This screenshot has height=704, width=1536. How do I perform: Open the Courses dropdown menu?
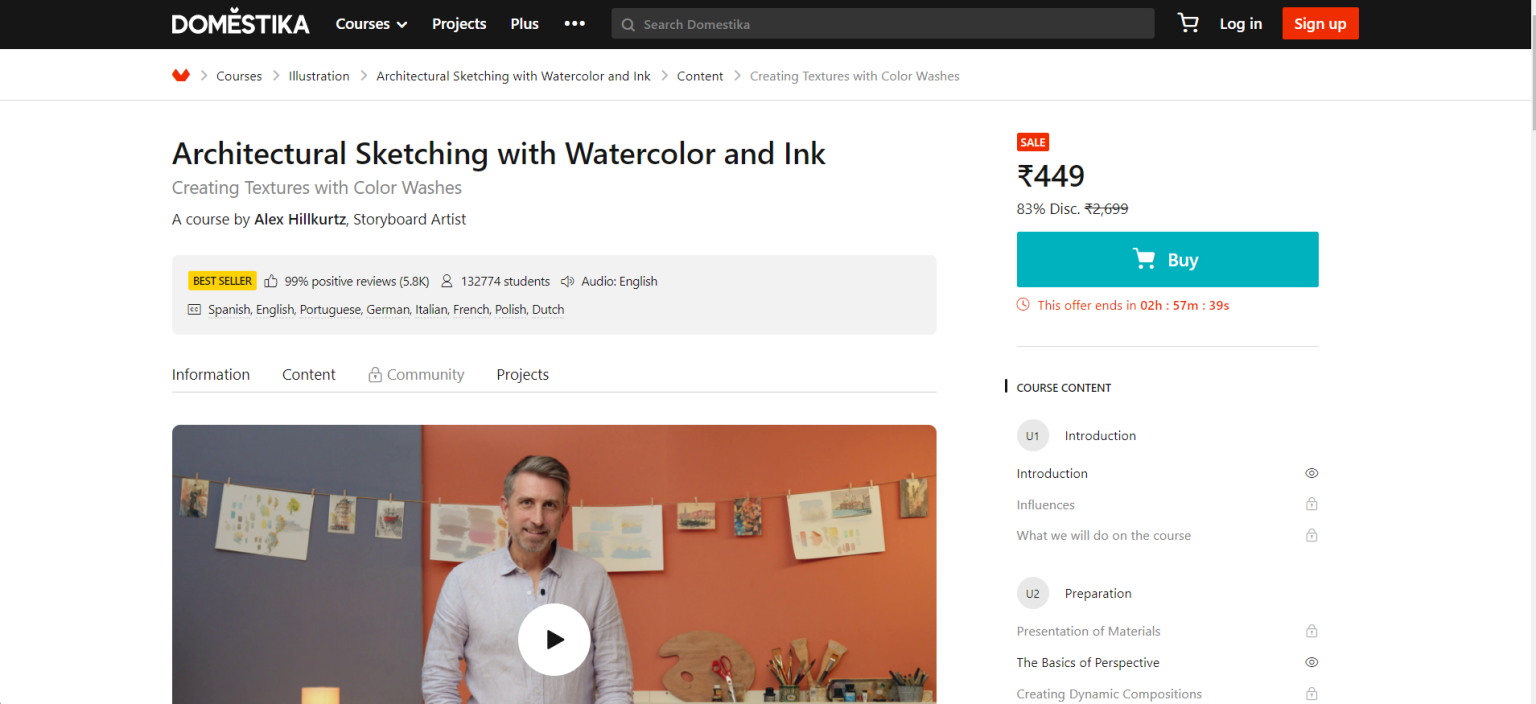pyautogui.click(x=370, y=23)
